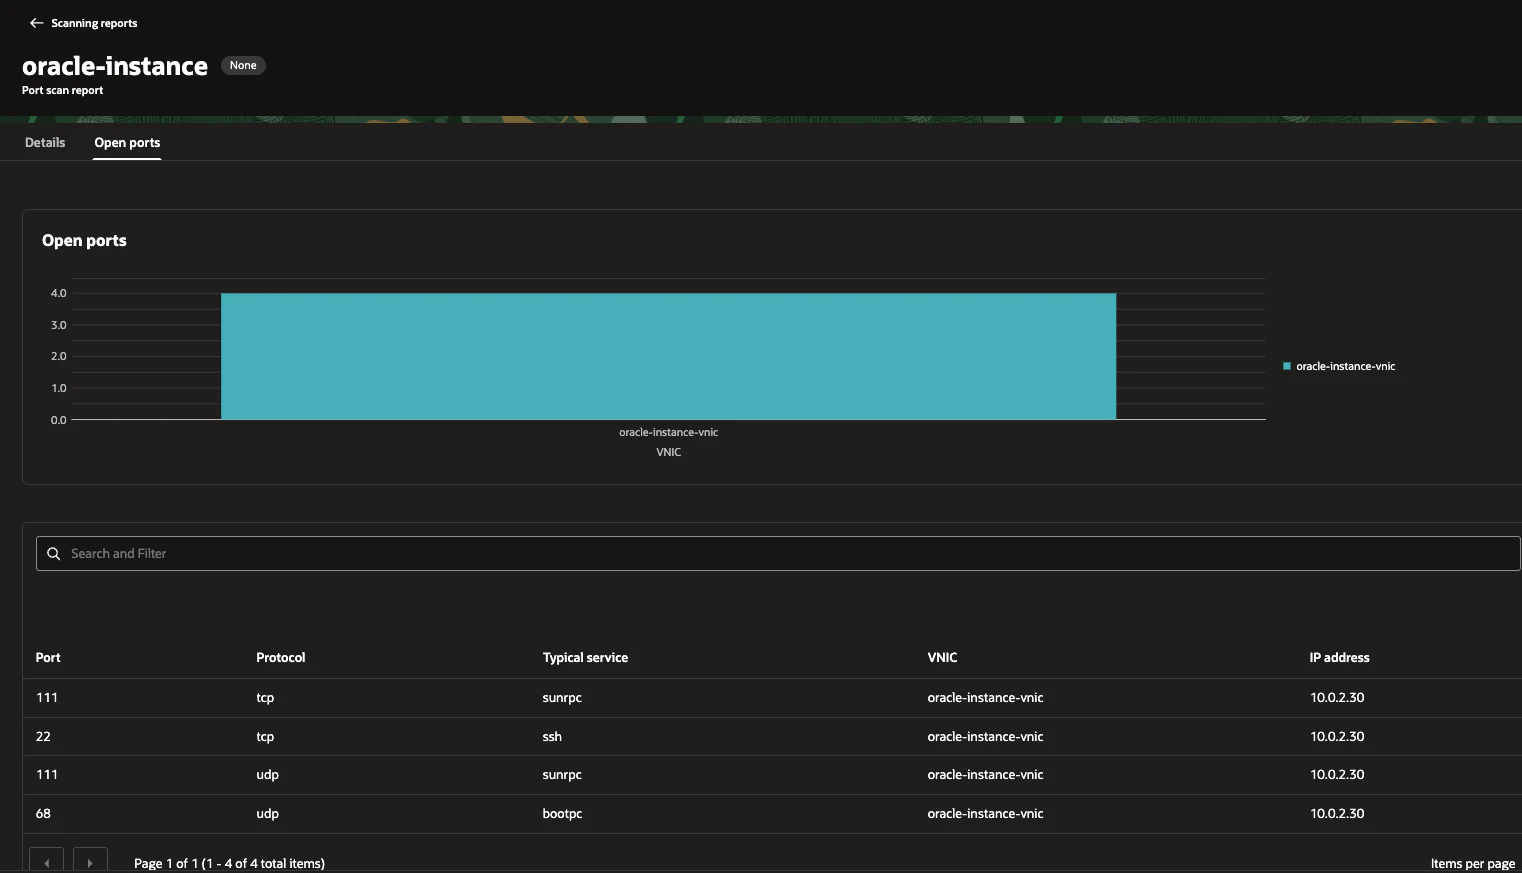Select the Open ports tab
Viewport: 1522px width, 873px height.
[127, 143]
